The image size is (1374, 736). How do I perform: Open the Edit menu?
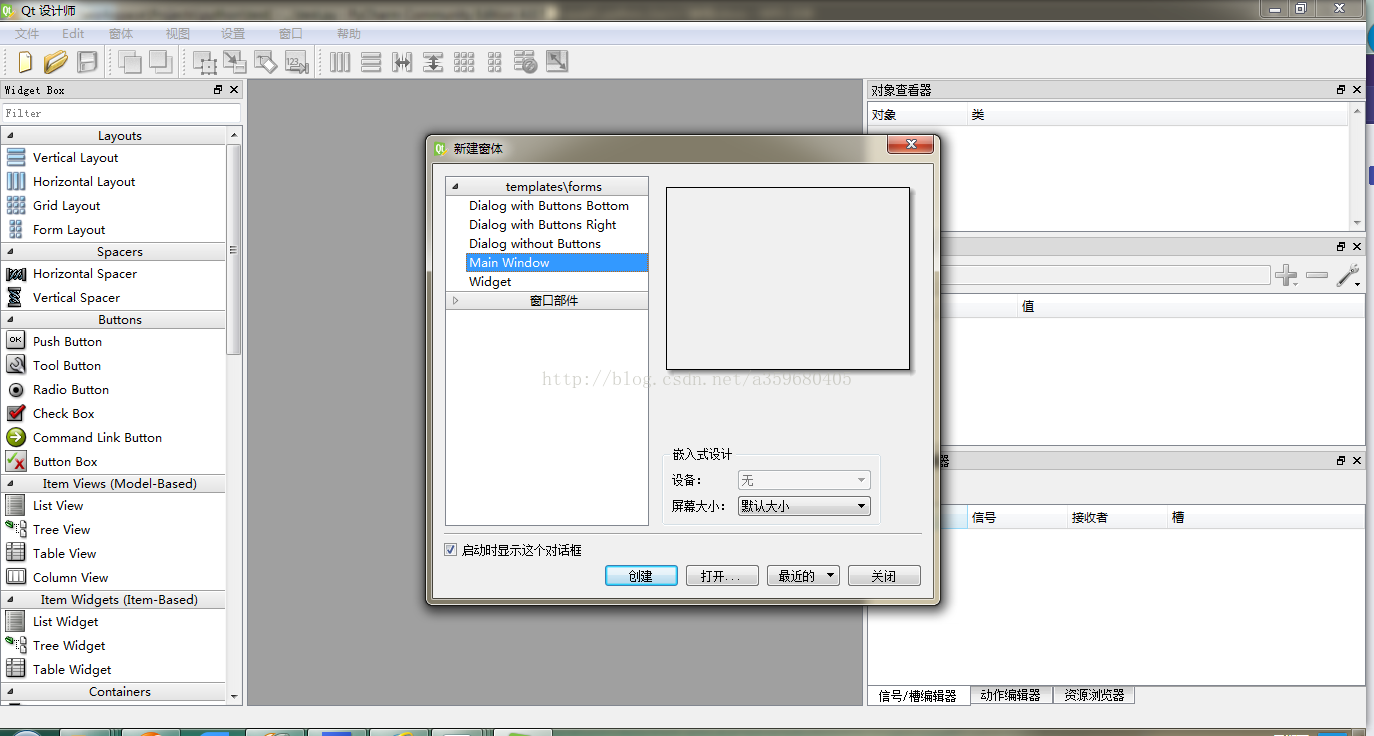point(73,34)
